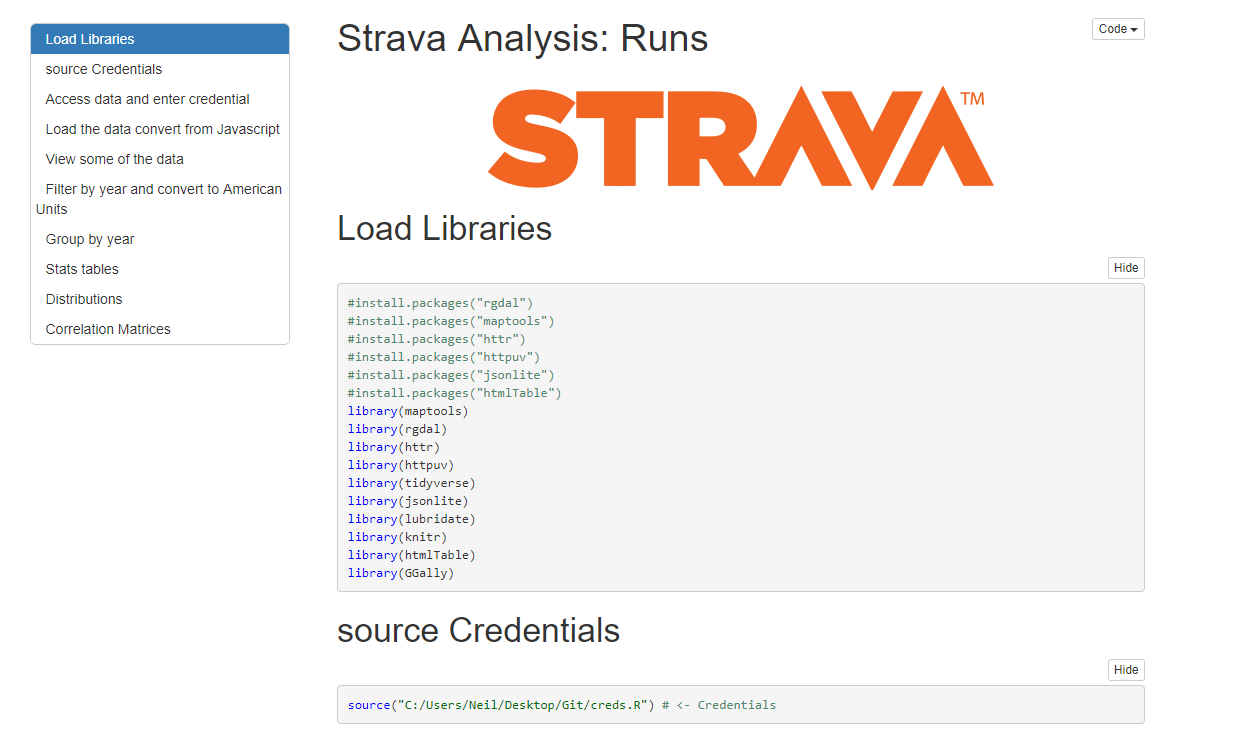The image size is (1258, 746).
Task: Click the library(rgdal) code line
Action: [398, 429]
